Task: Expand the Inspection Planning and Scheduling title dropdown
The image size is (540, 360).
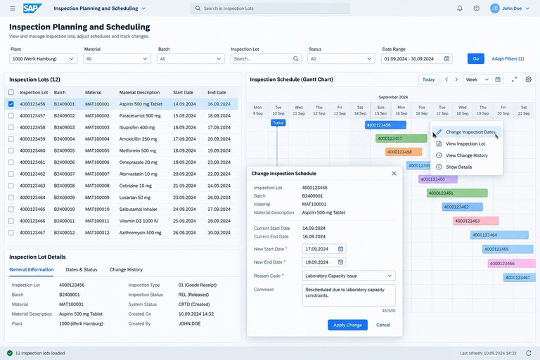Action: point(144,8)
